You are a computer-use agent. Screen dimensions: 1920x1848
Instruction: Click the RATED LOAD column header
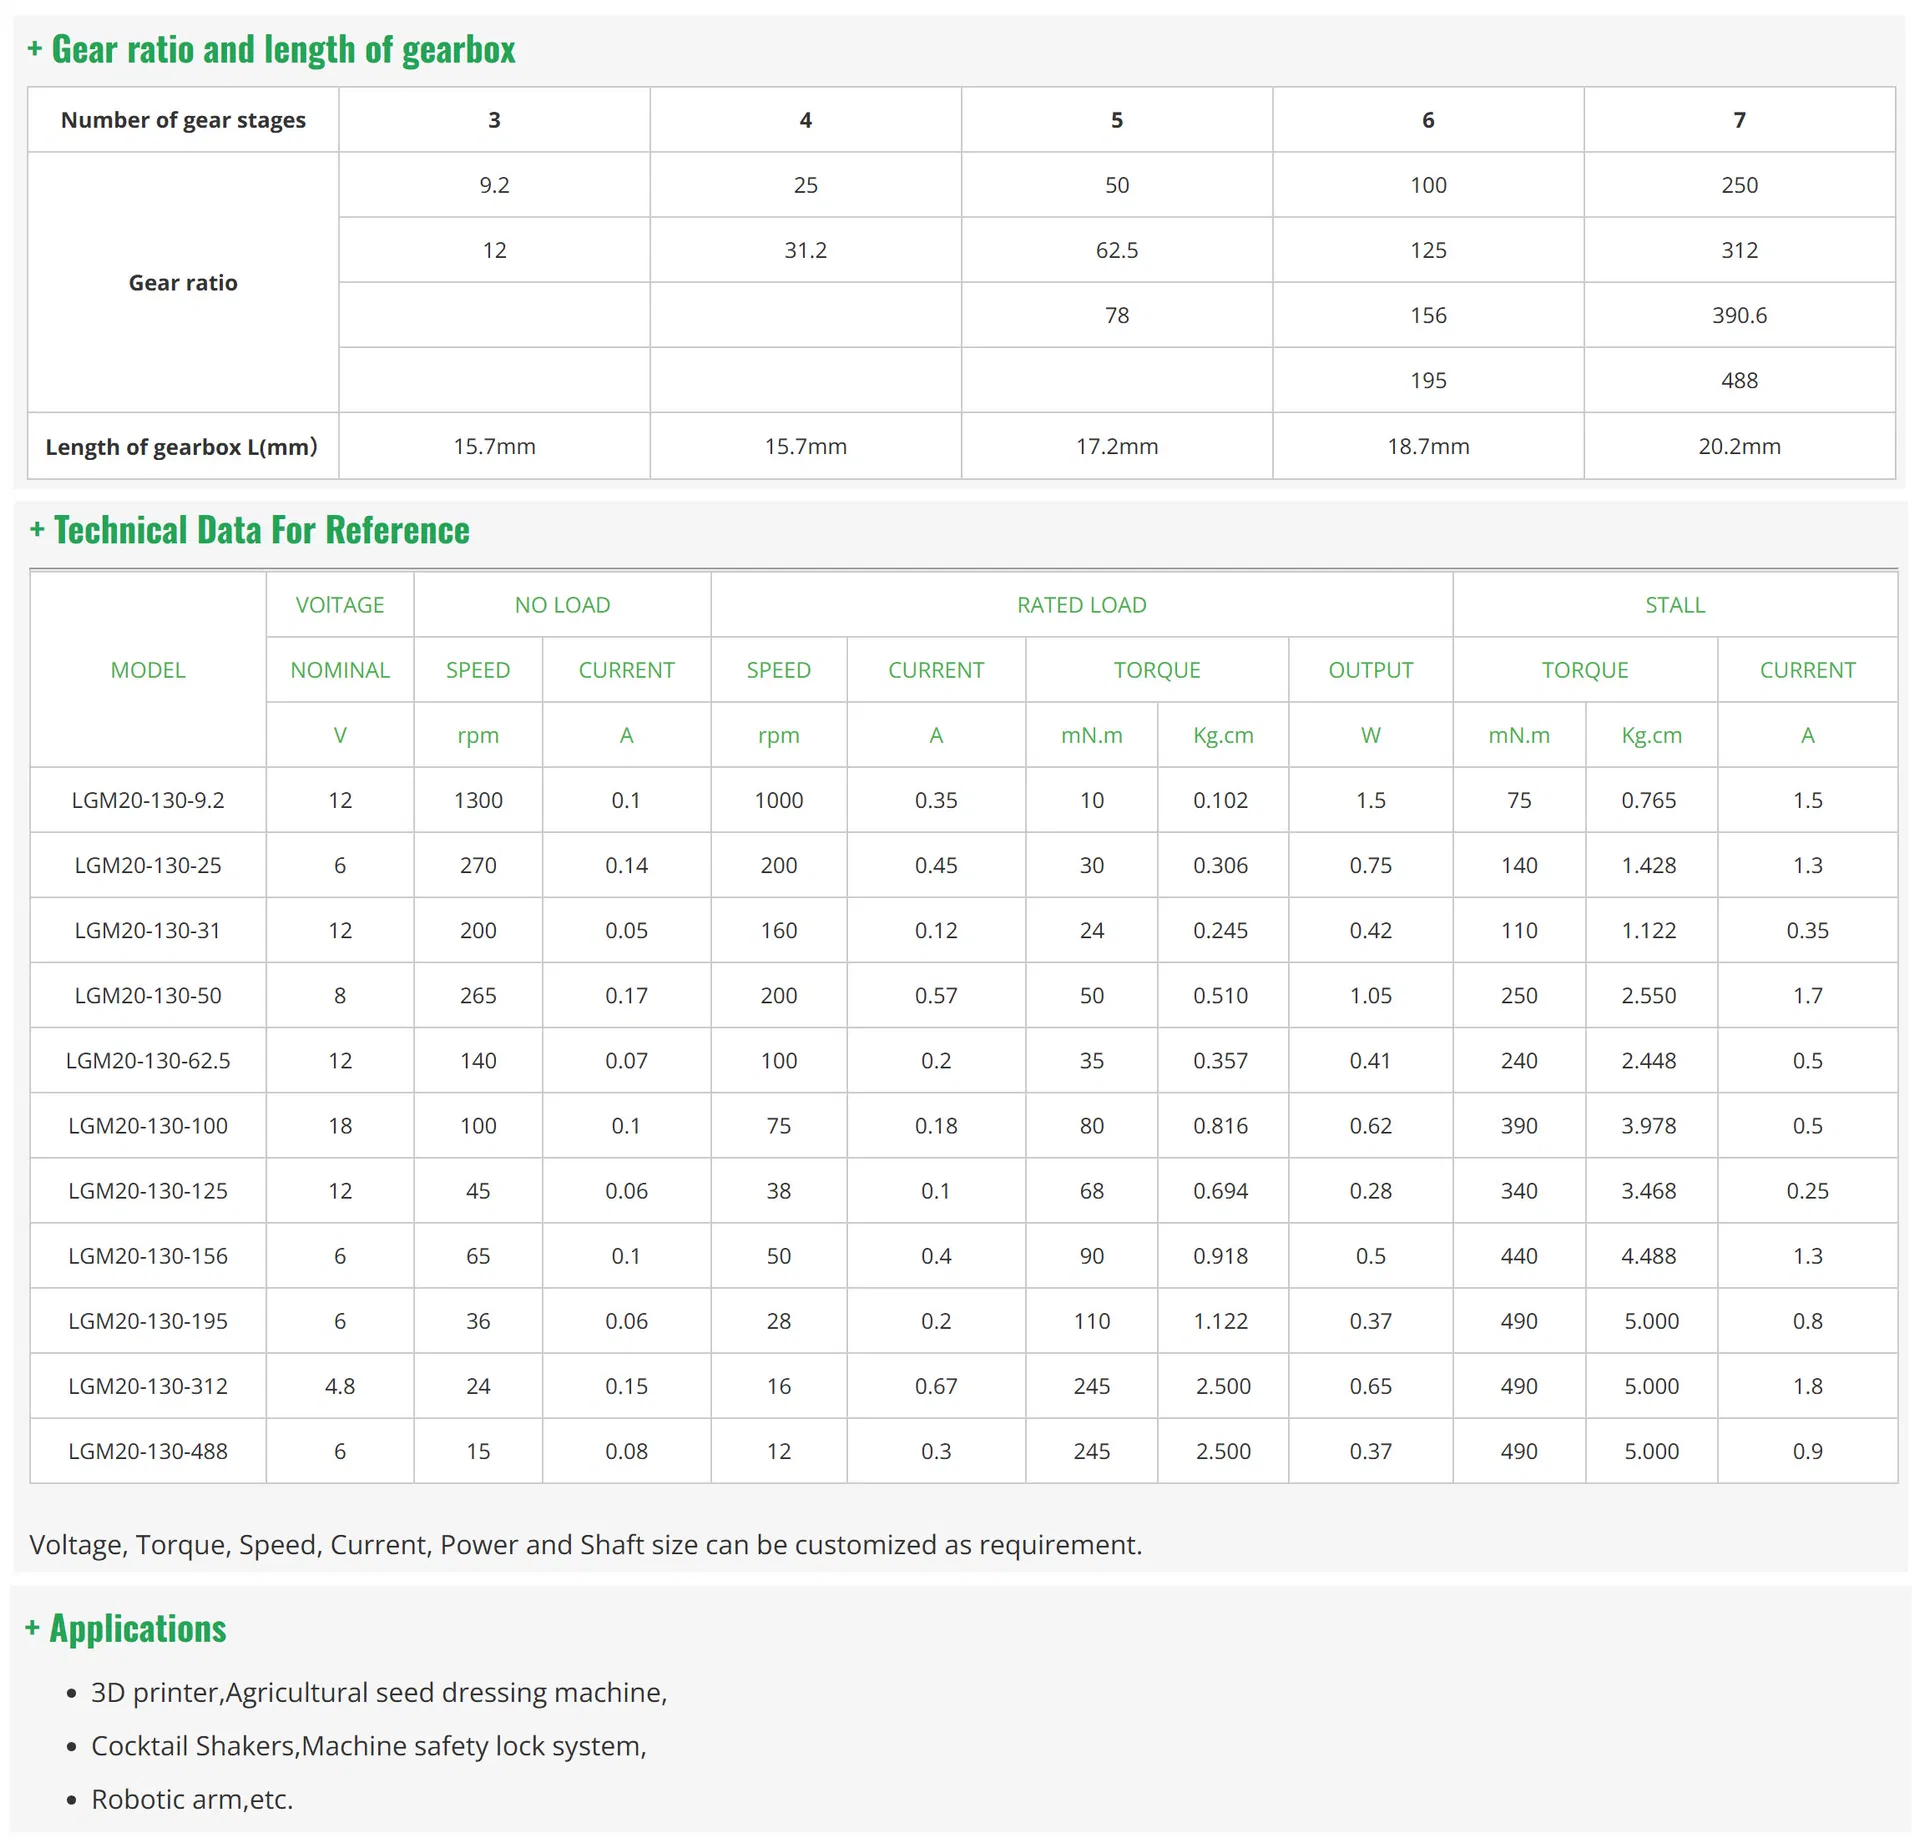(x=1081, y=605)
